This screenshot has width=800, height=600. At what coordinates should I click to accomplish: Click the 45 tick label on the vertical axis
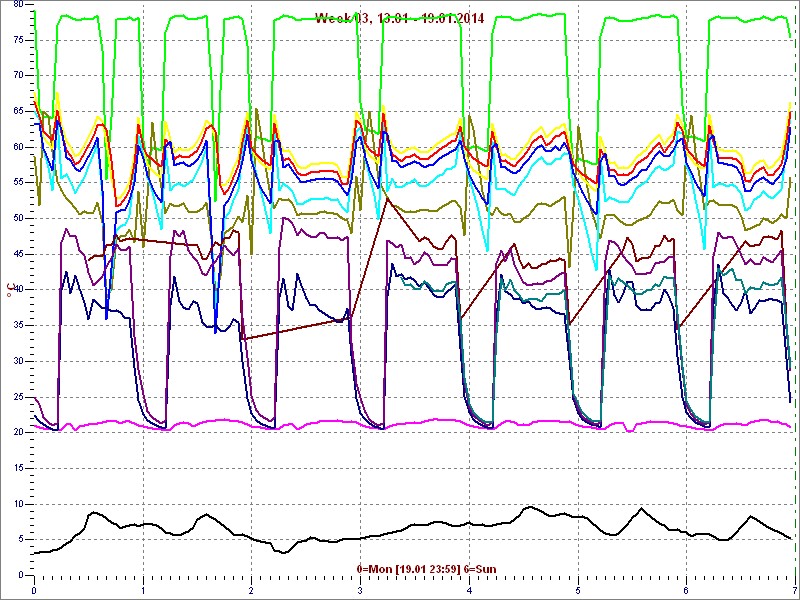(x=18, y=254)
